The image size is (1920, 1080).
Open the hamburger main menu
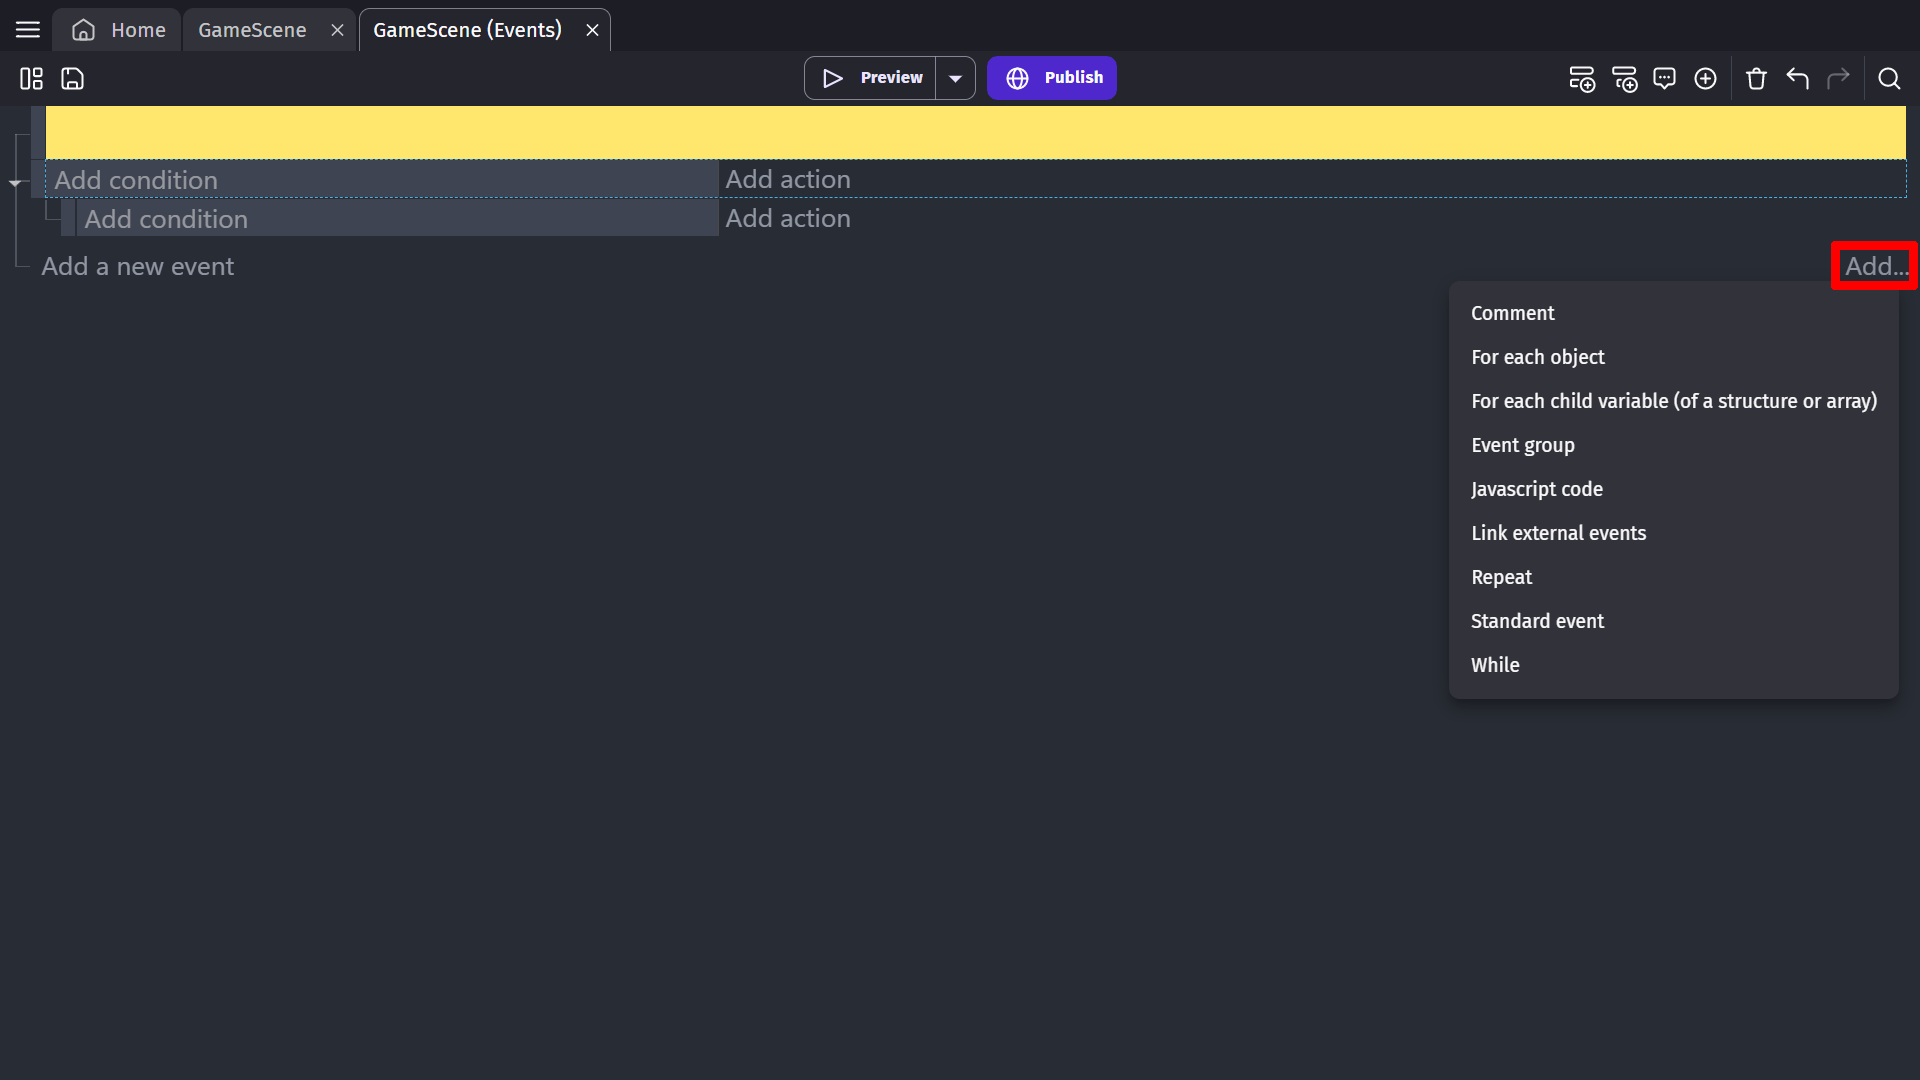click(x=28, y=30)
